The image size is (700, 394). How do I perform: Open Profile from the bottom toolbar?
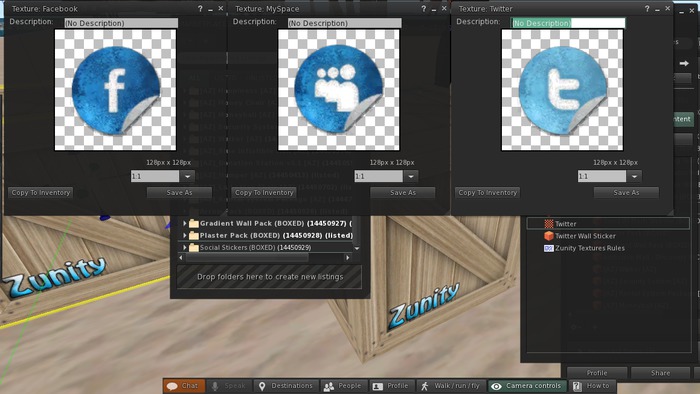tap(391, 386)
